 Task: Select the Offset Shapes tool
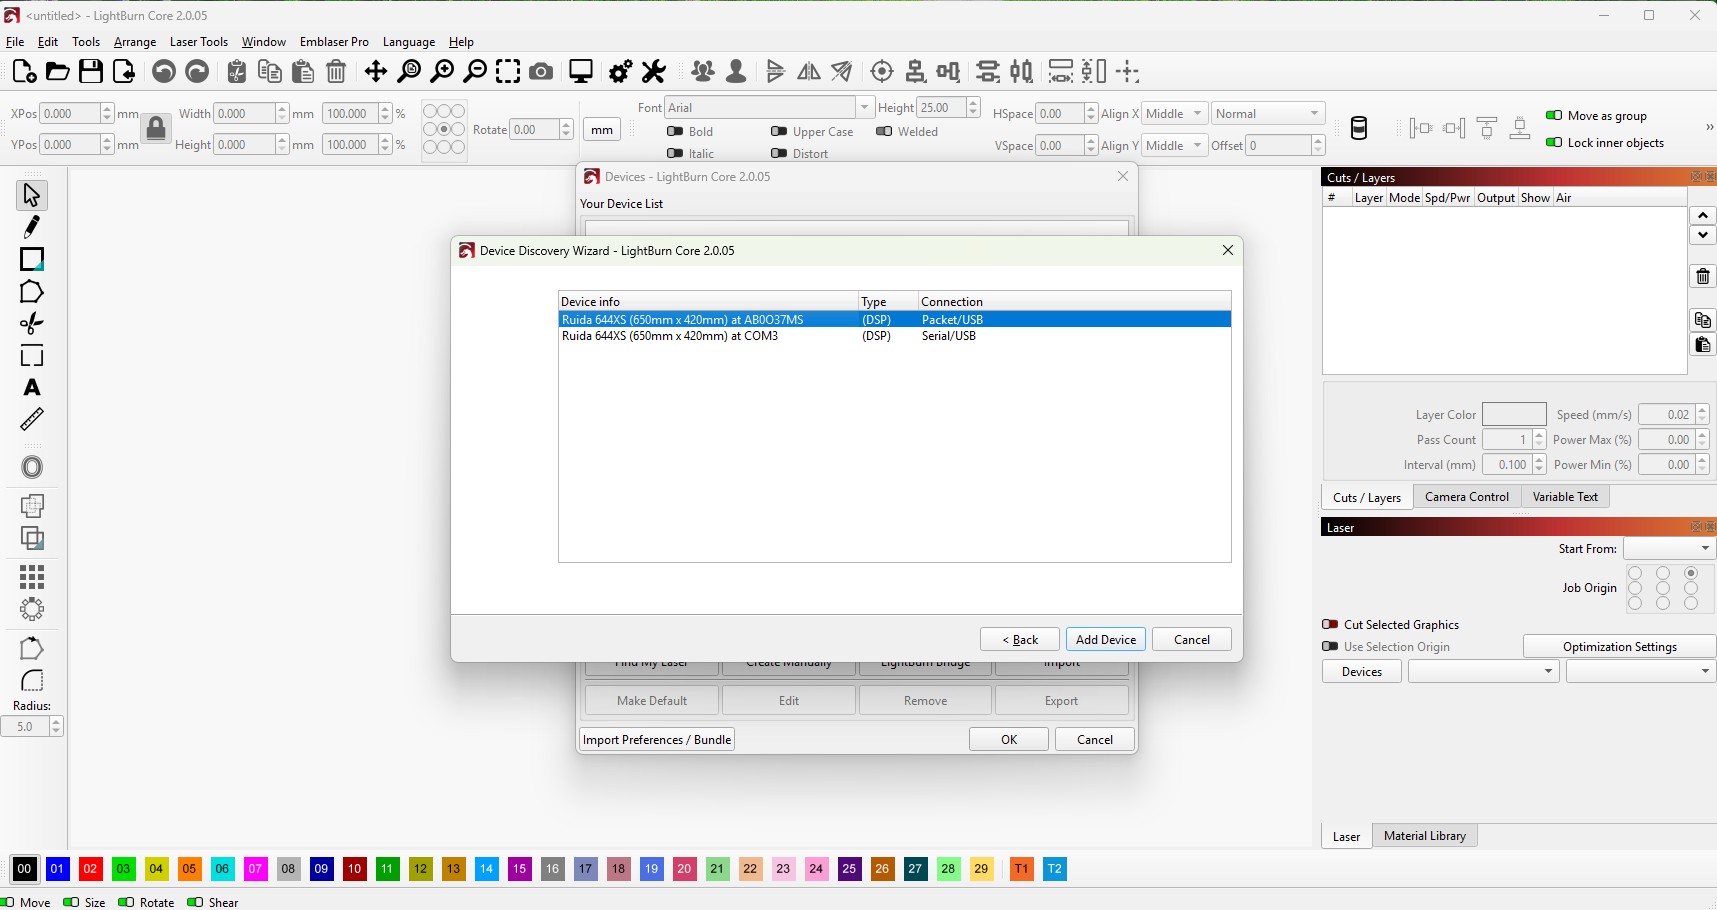click(x=32, y=467)
